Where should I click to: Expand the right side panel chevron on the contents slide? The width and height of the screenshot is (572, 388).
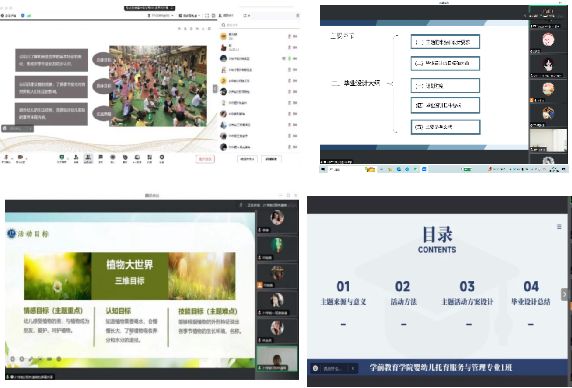(x=565, y=294)
